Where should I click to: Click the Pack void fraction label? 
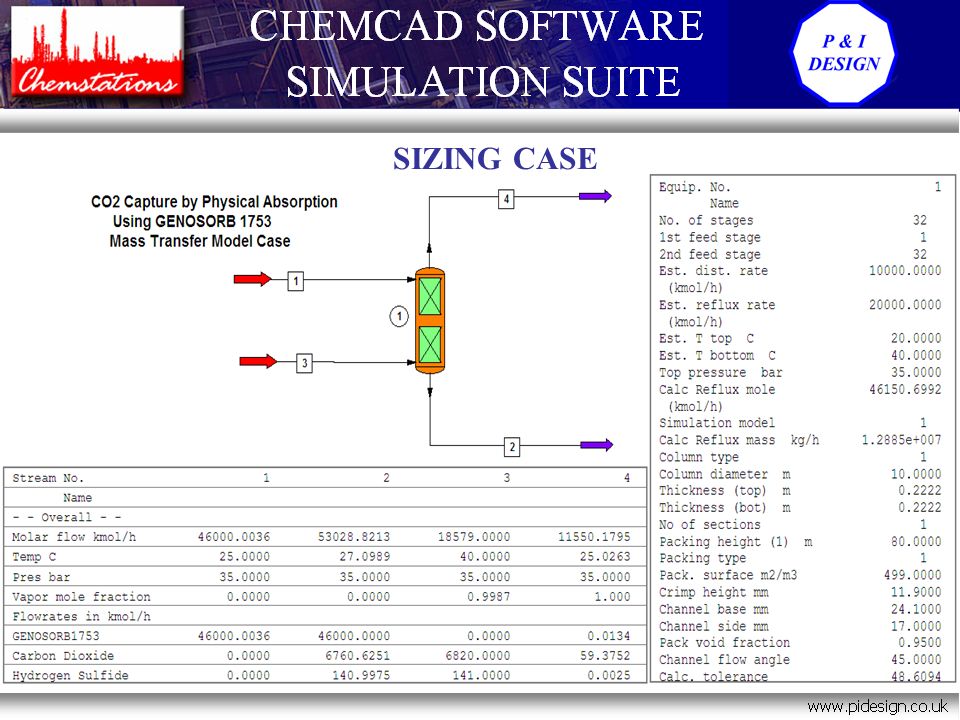[x=724, y=643]
